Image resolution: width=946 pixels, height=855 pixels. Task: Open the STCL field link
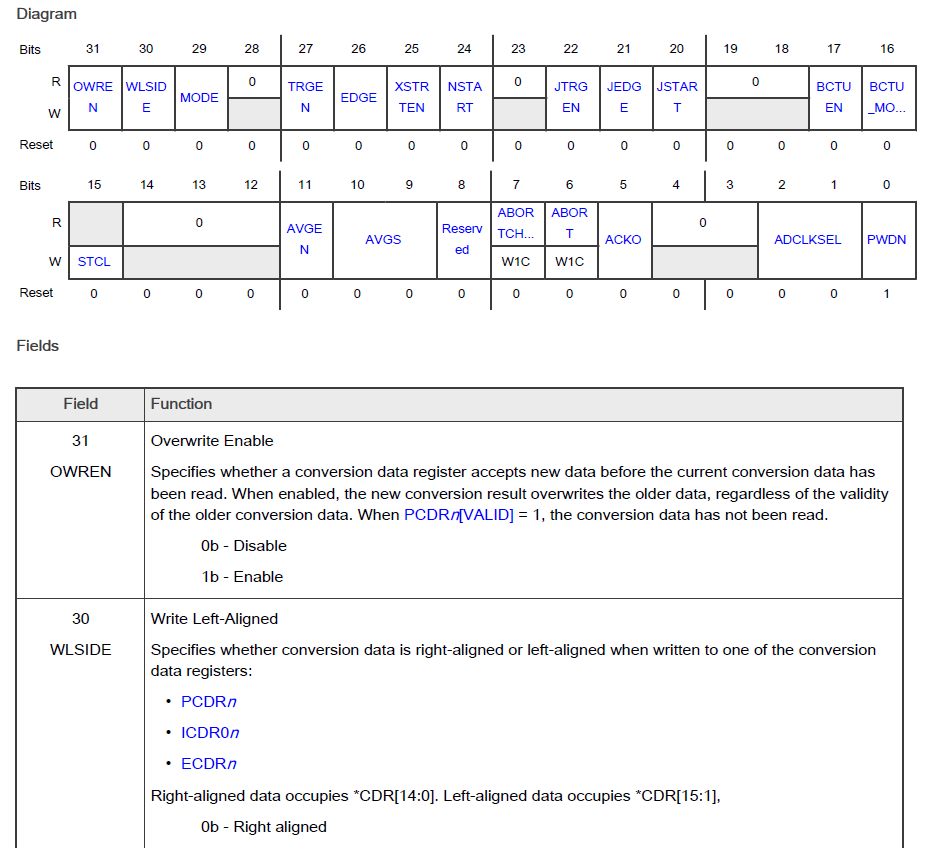click(x=94, y=262)
